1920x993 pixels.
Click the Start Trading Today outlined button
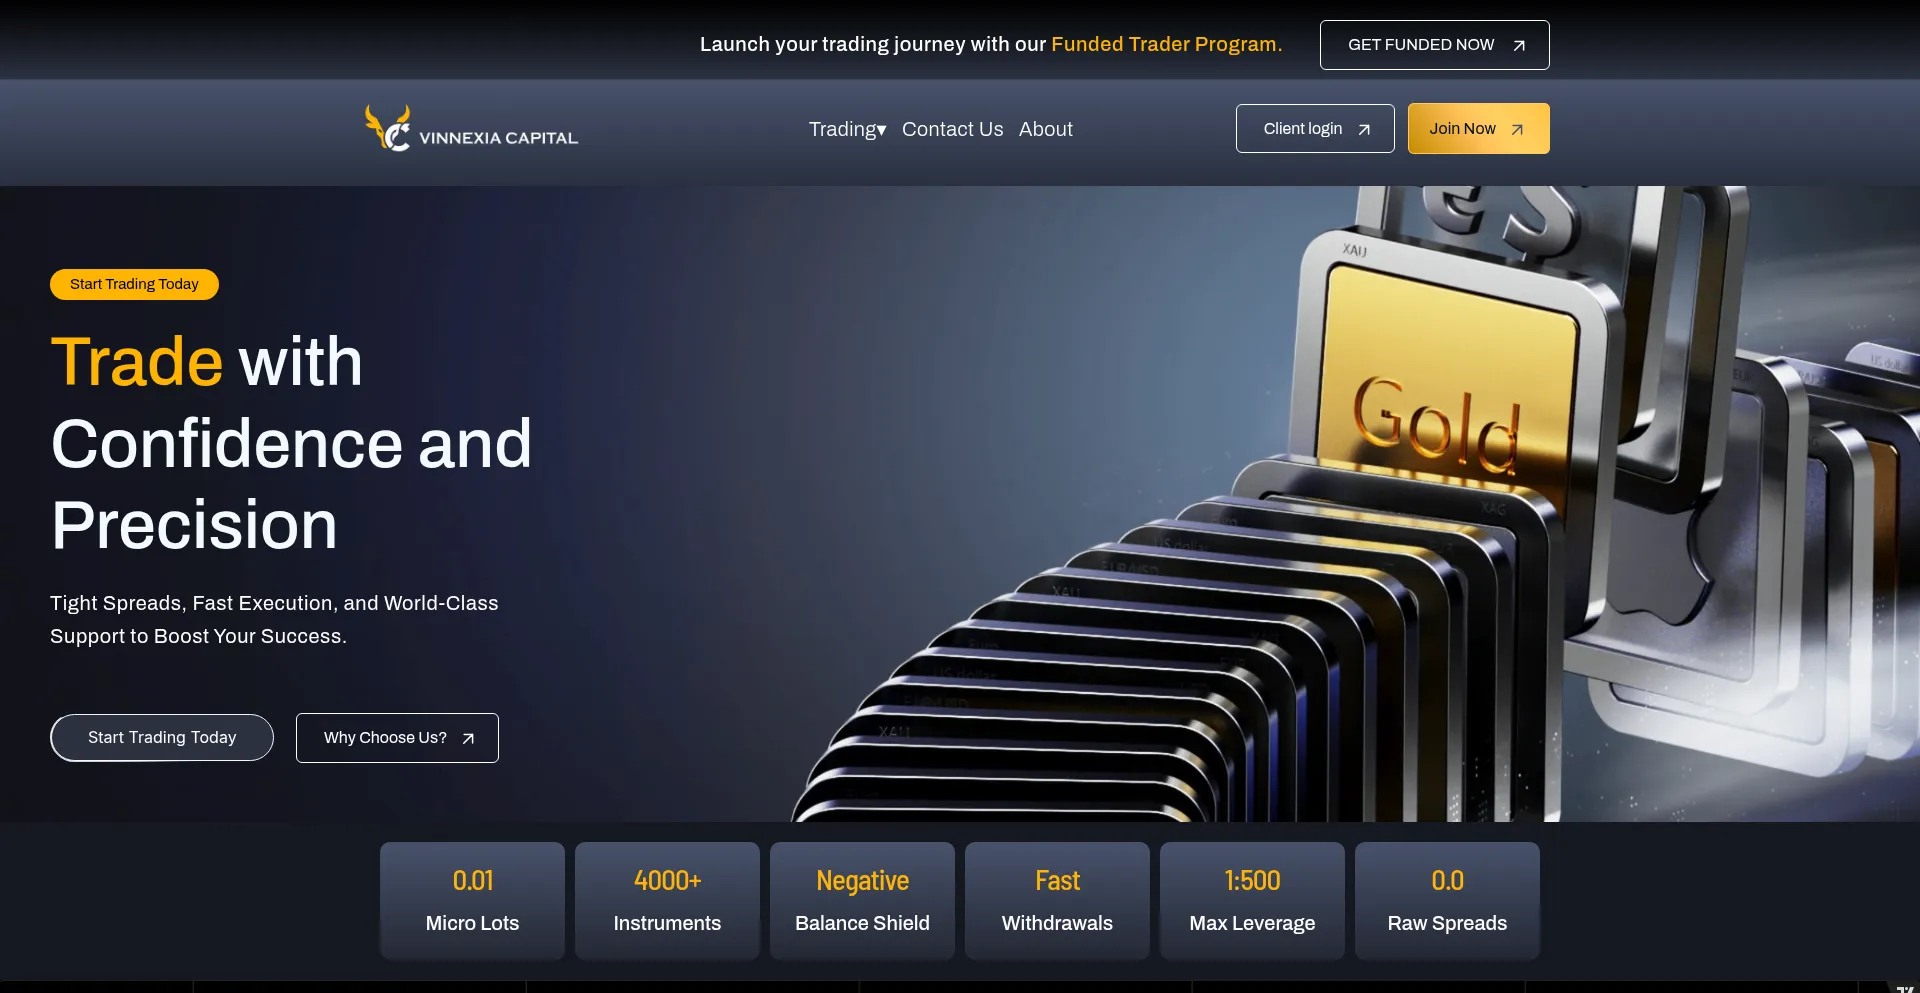162,738
